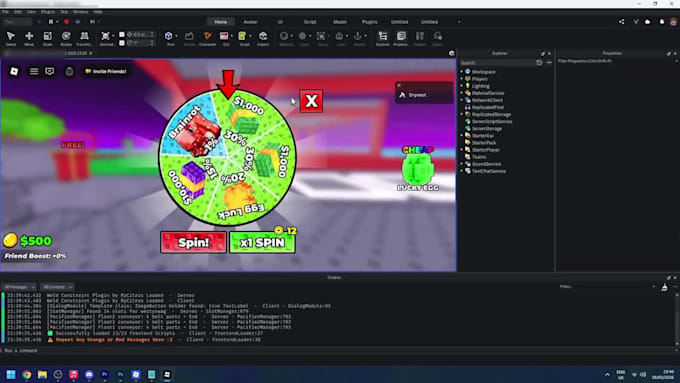
Task: Open the Part dropdown arrow
Action: [177, 36]
